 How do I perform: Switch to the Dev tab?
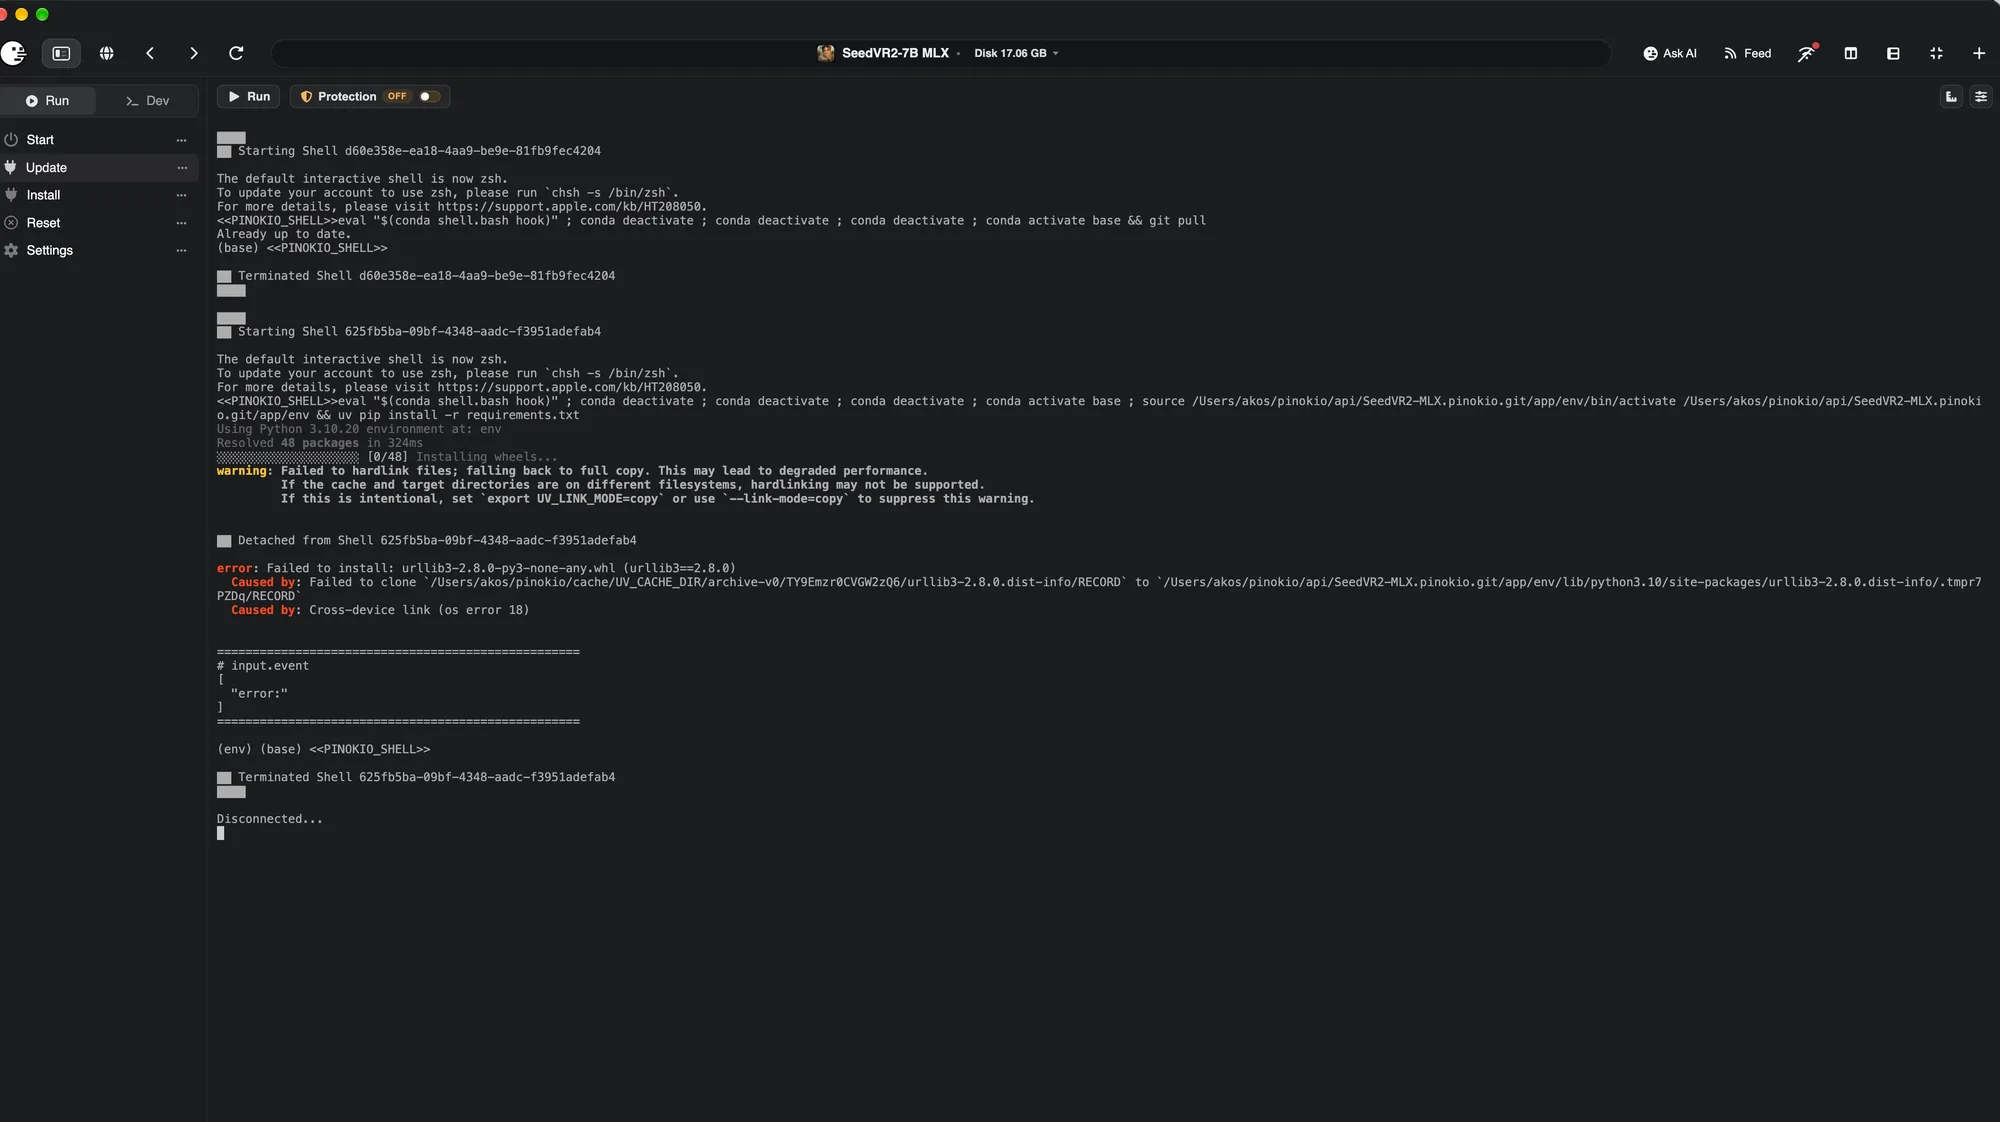pos(148,100)
